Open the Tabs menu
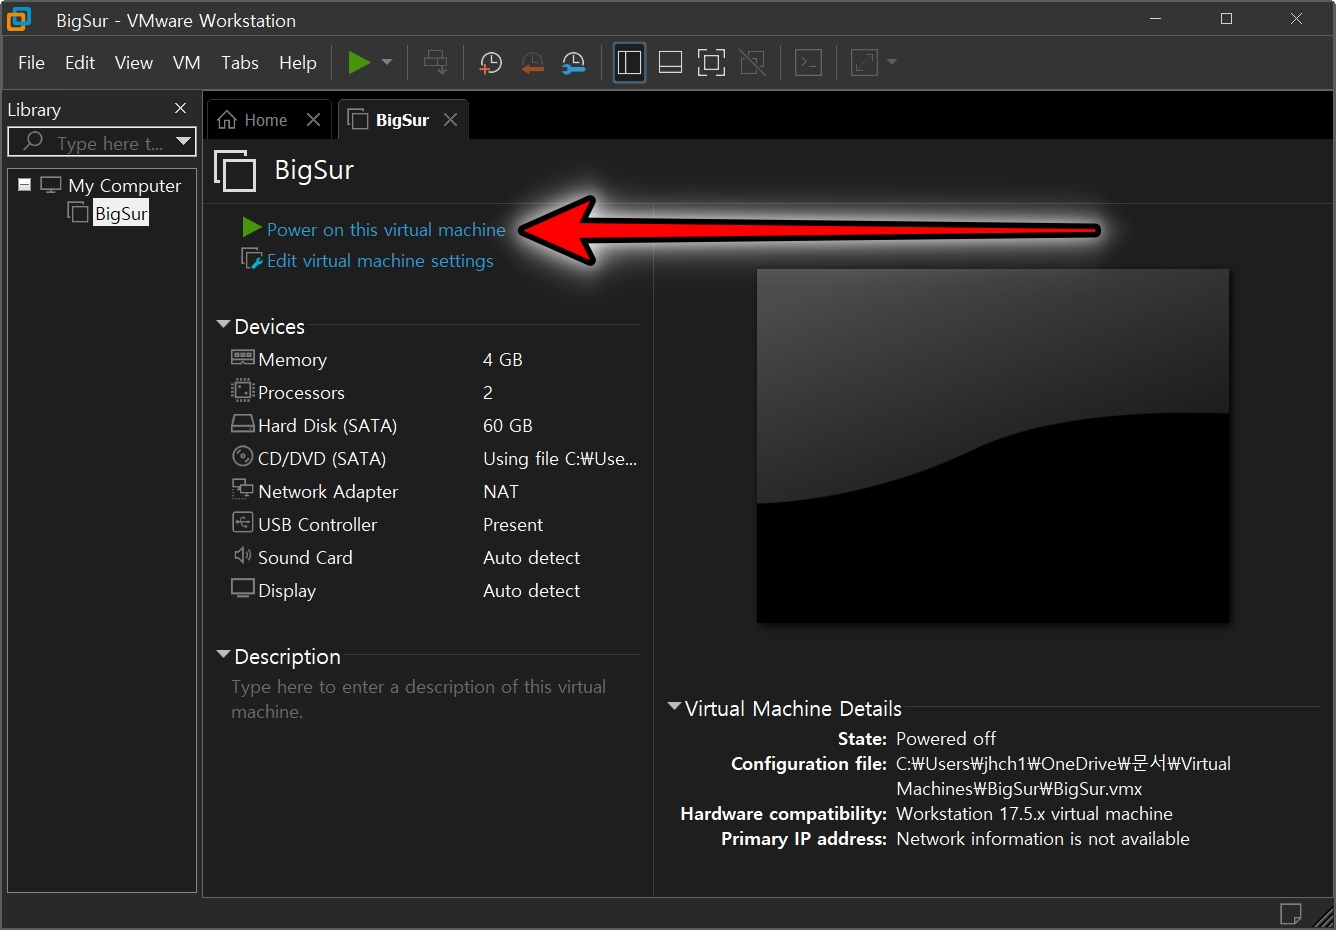The height and width of the screenshot is (930, 1336). (x=240, y=63)
